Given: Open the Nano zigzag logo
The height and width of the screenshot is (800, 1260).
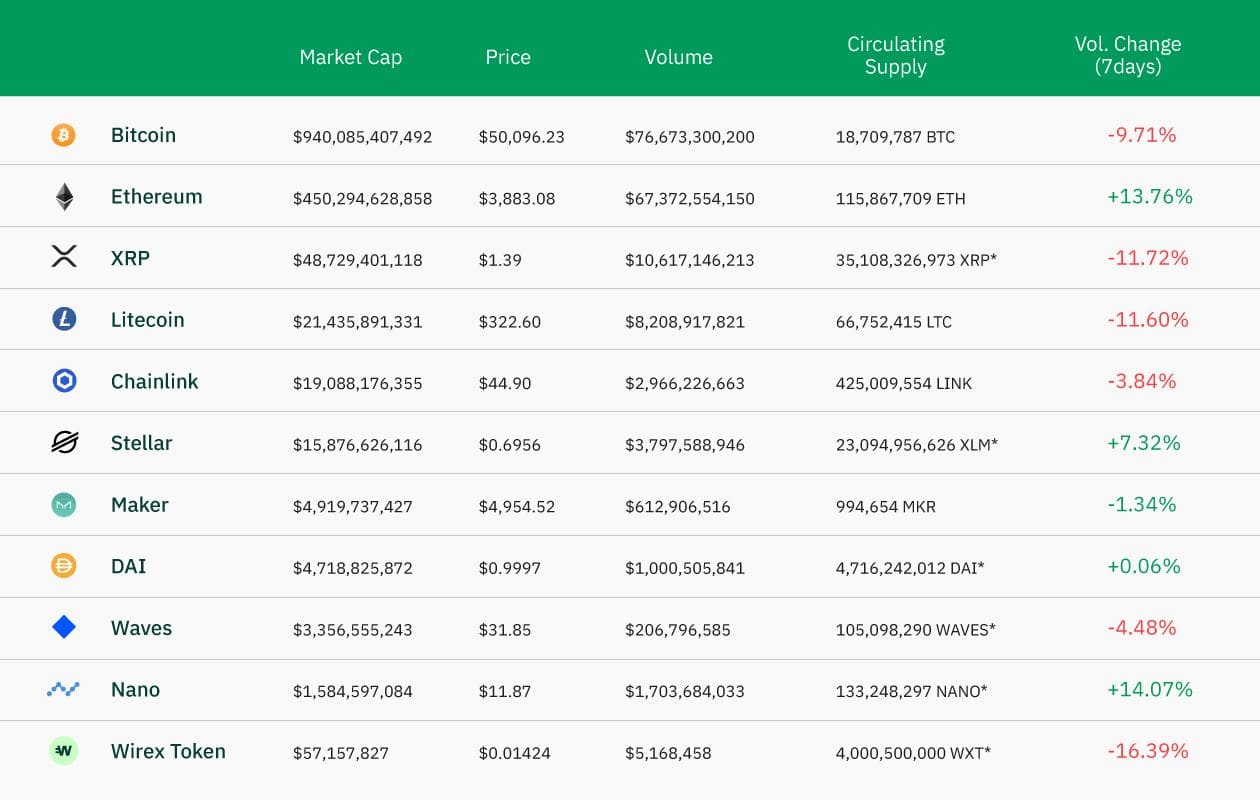Looking at the screenshot, I should tap(63, 689).
